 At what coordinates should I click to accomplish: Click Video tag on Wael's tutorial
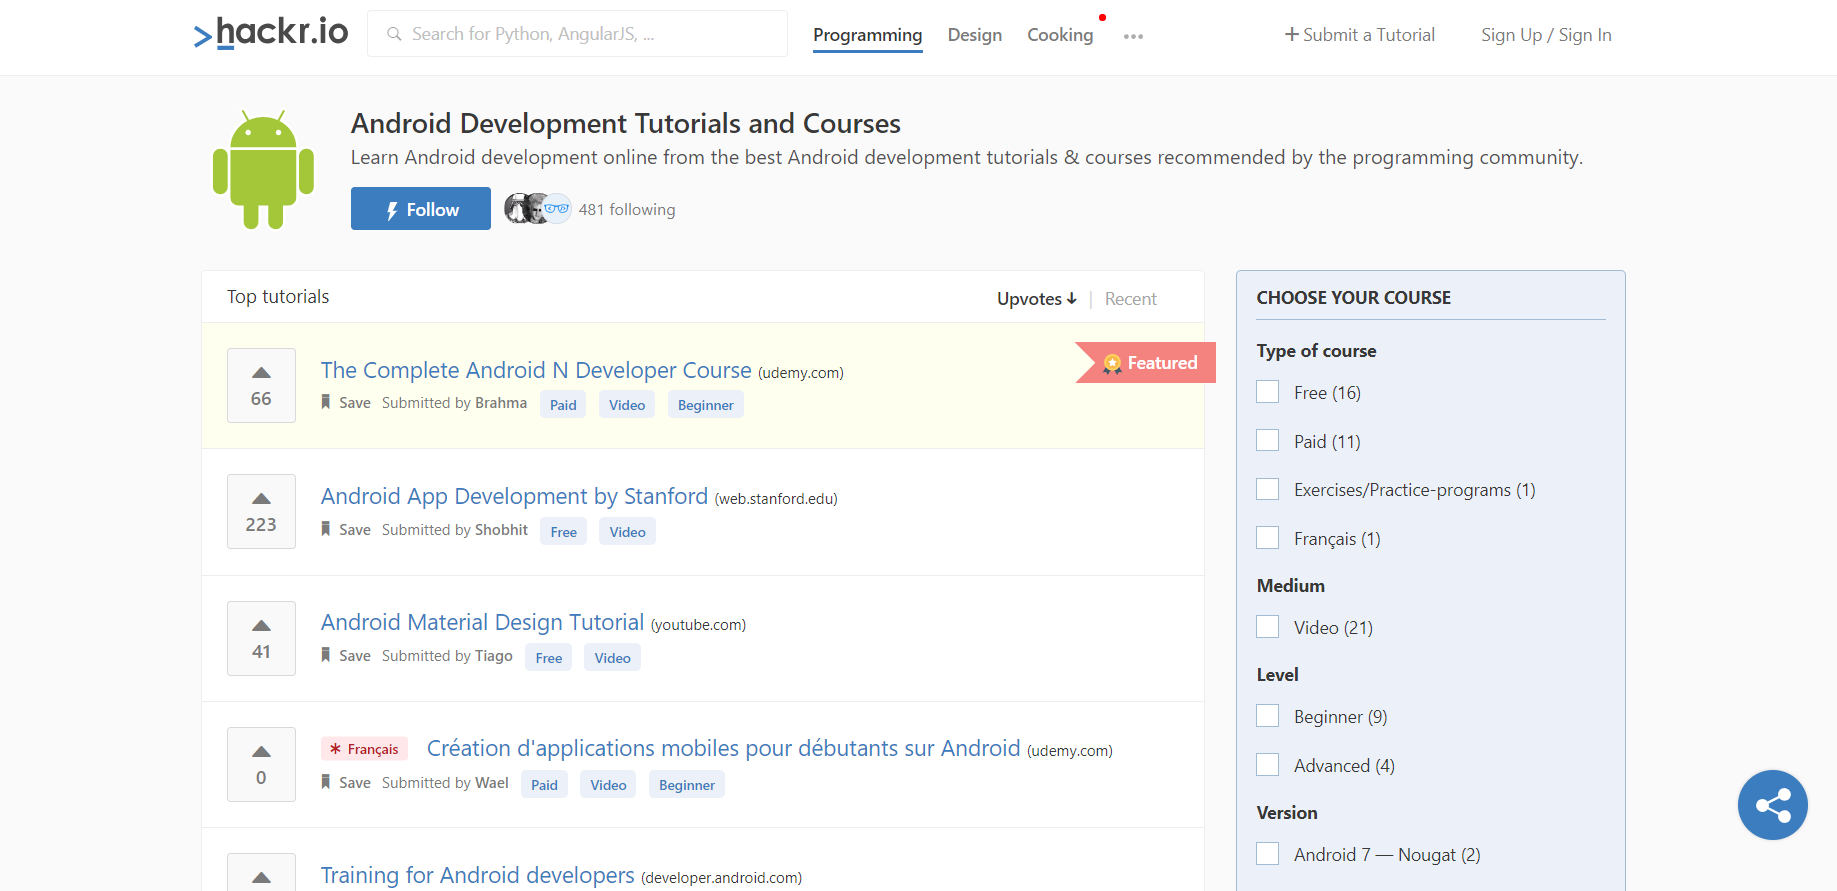tap(608, 785)
